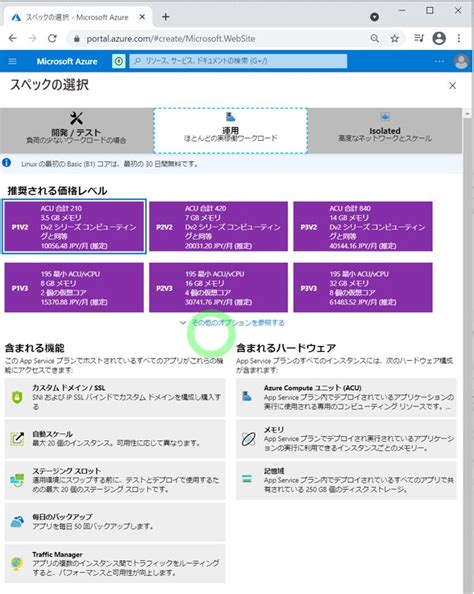
Task: Click the メモリ hardware title
Action: (x=274, y=429)
